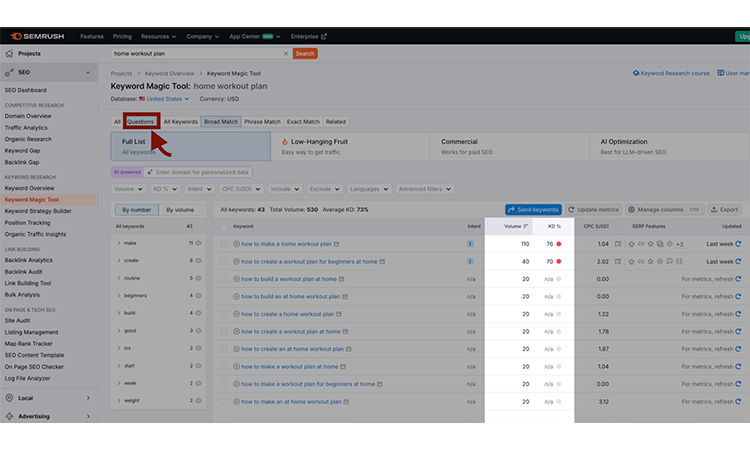Refresh metrics for 'how to make a home workout plan'
750x450 pixels.
point(738,244)
